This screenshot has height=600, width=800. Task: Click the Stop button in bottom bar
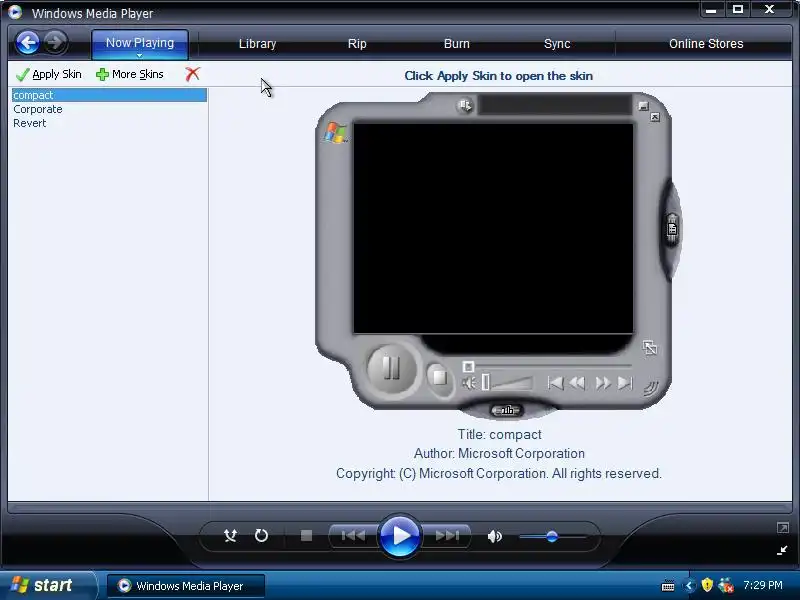coord(306,536)
